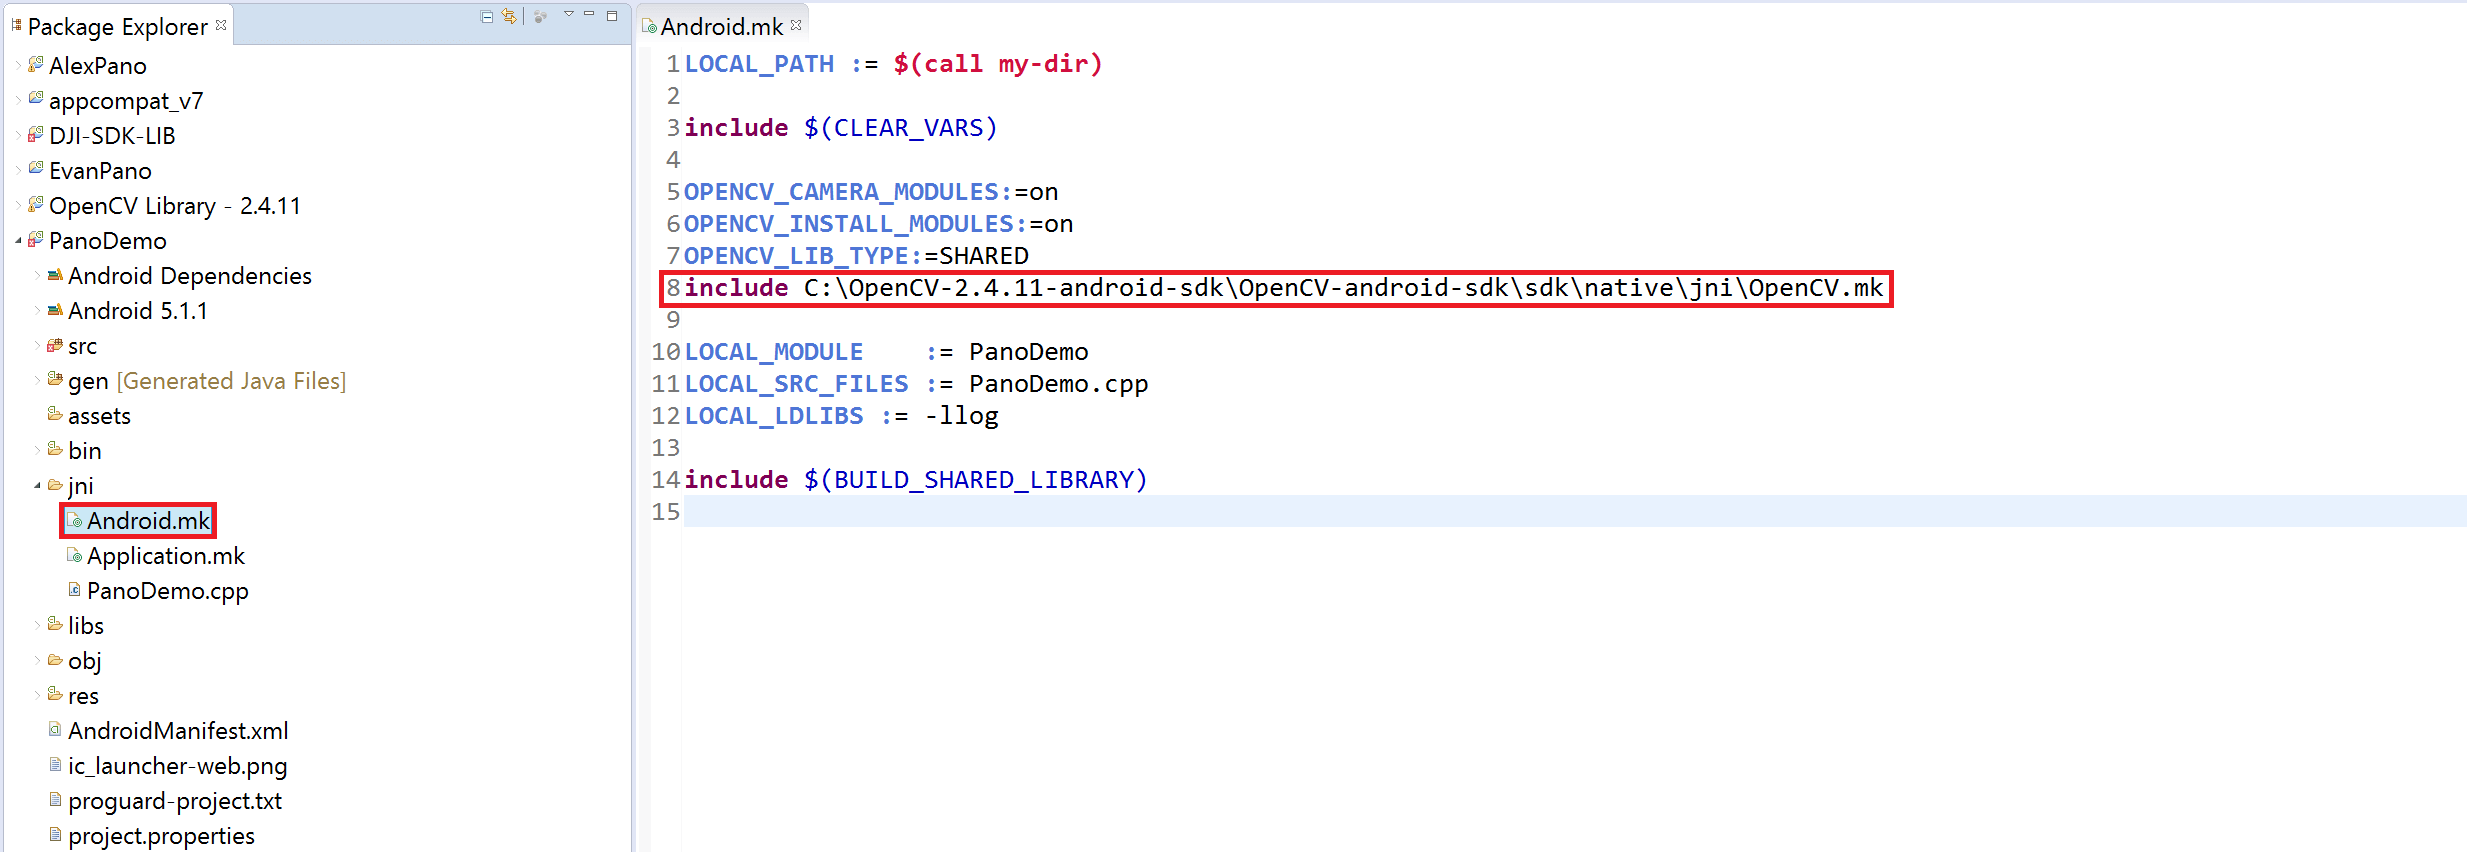This screenshot has height=852, width=2467.
Task: Click the PanoDemo.cpp file icon
Action: pos(74,591)
